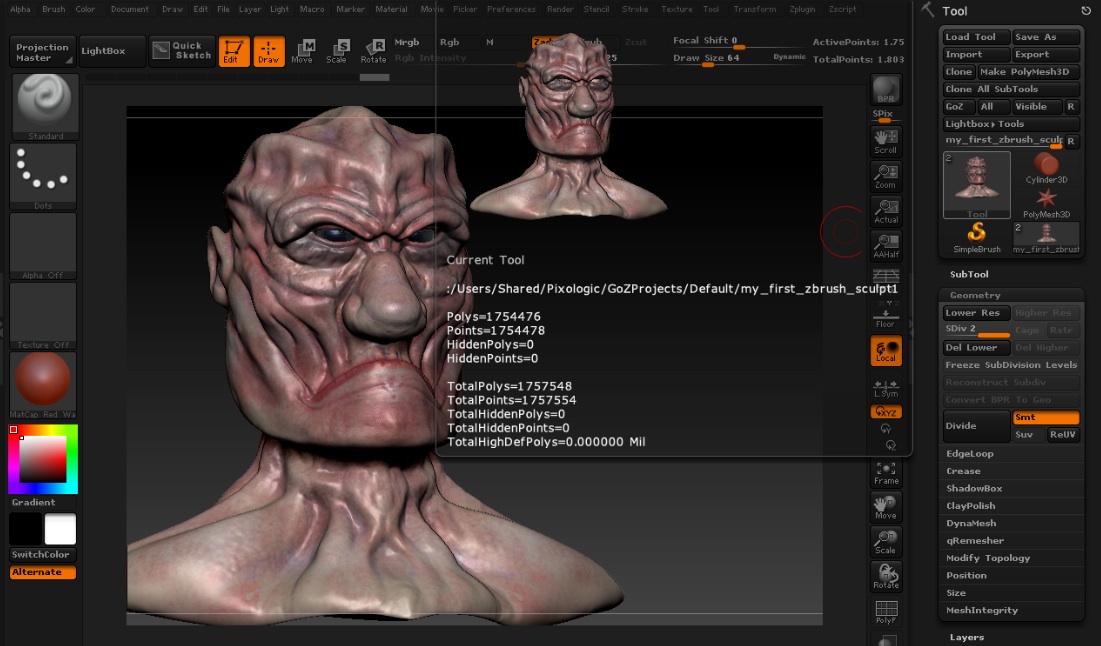
Task: Toggle the Alternate color button
Action: (x=43, y=572)
